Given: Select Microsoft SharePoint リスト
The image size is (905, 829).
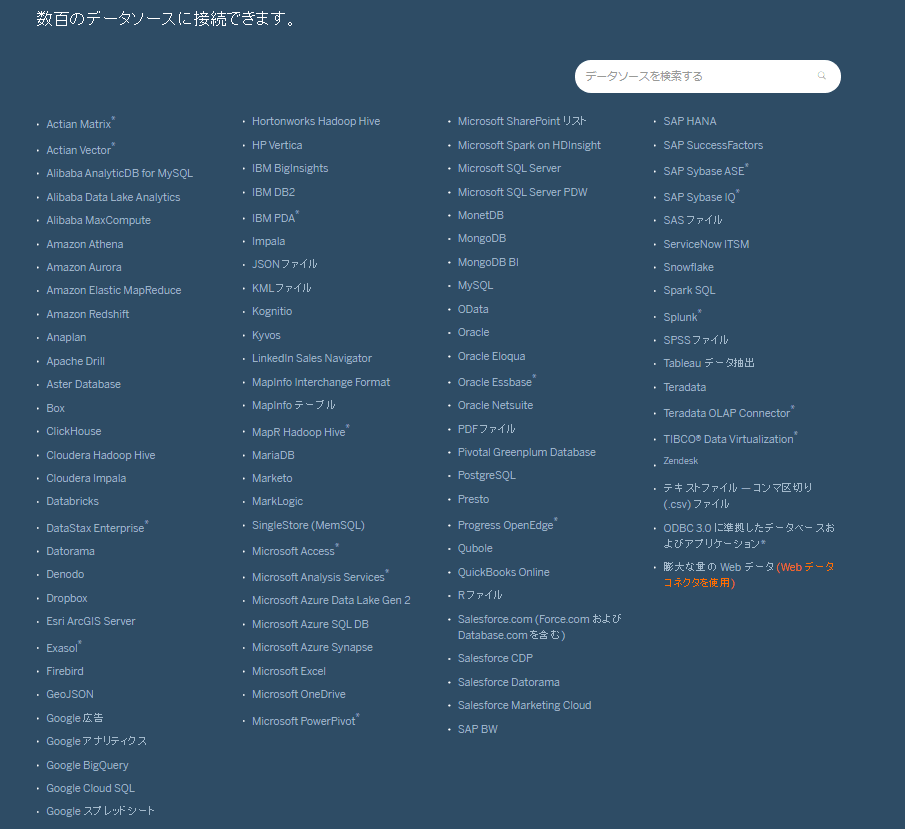Looking at the screenshot, I should [522, 121].
